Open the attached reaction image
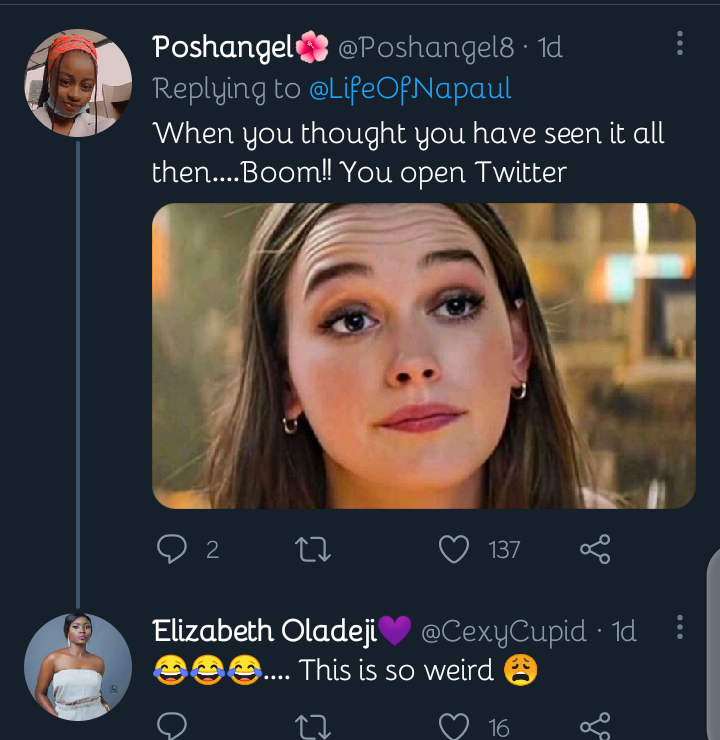The height and width of the screenshot is (740, 720). 424,356
